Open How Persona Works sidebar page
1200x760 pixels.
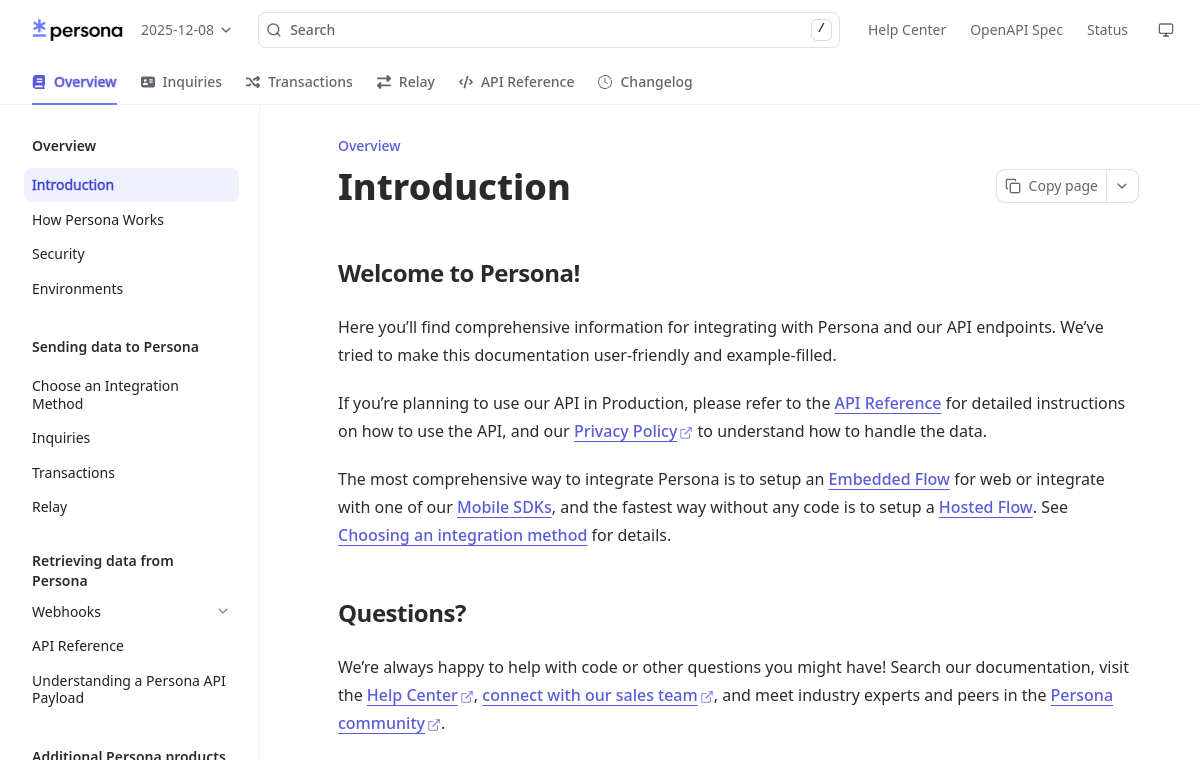pyautogui.click(x=131, y=220)
